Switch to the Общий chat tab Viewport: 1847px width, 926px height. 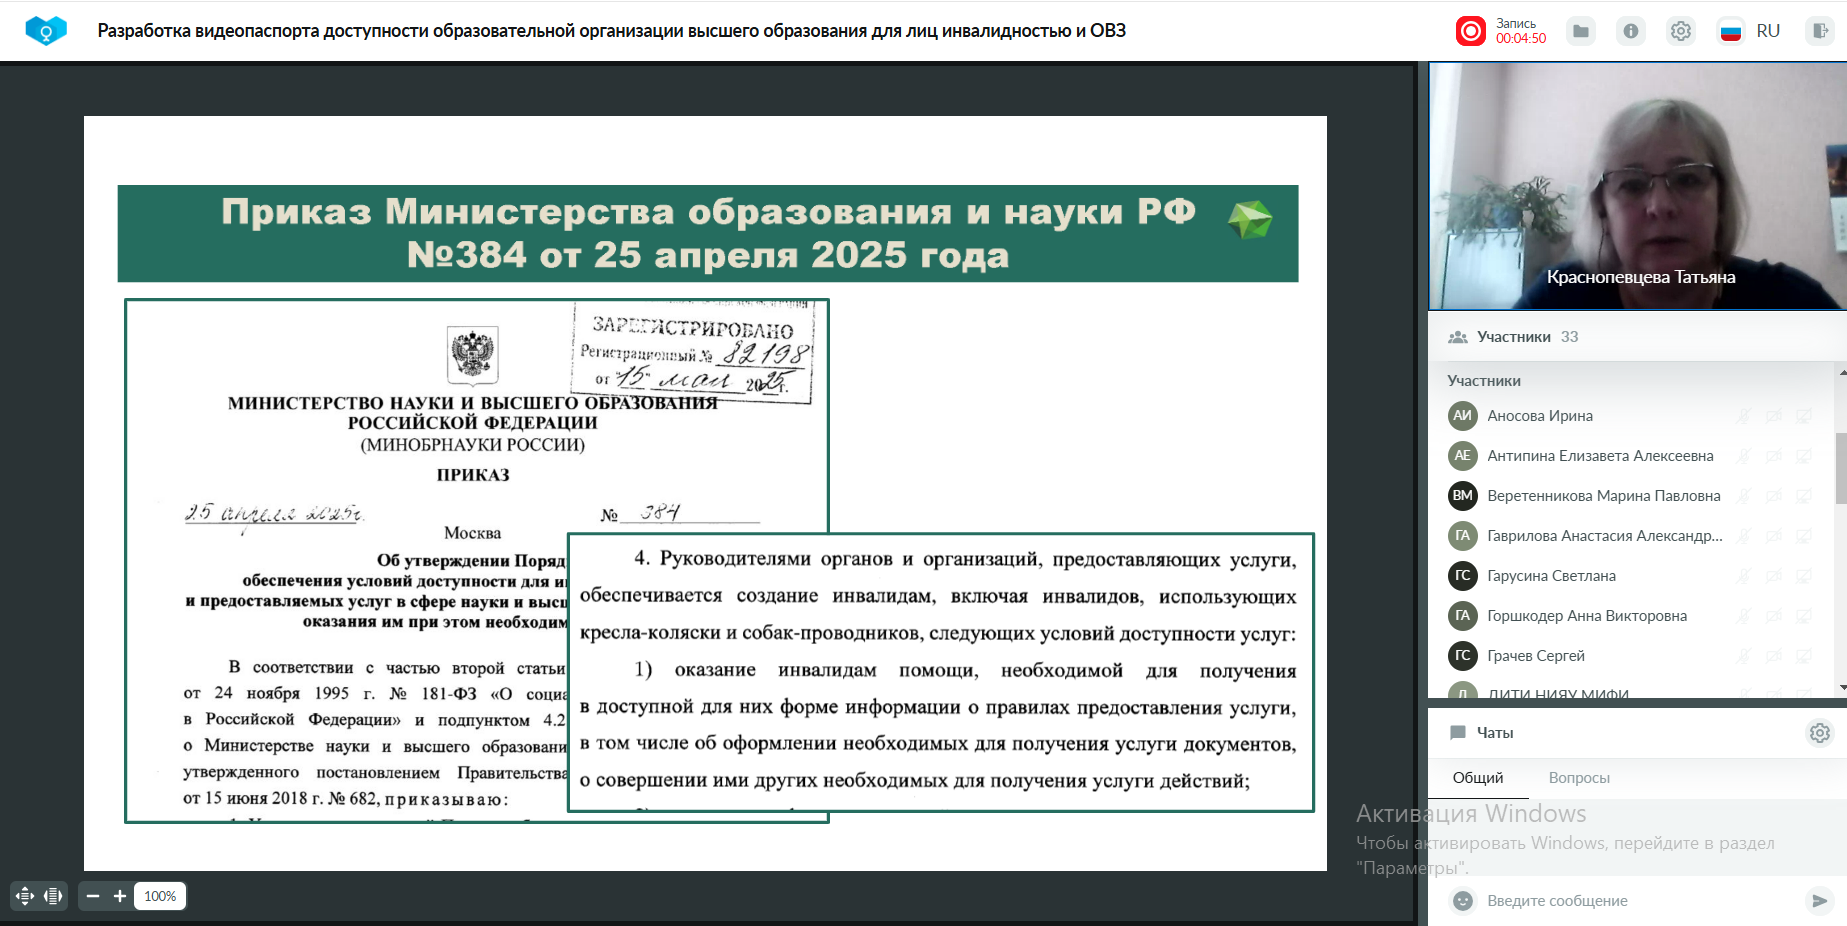[x=1478, y=778]
